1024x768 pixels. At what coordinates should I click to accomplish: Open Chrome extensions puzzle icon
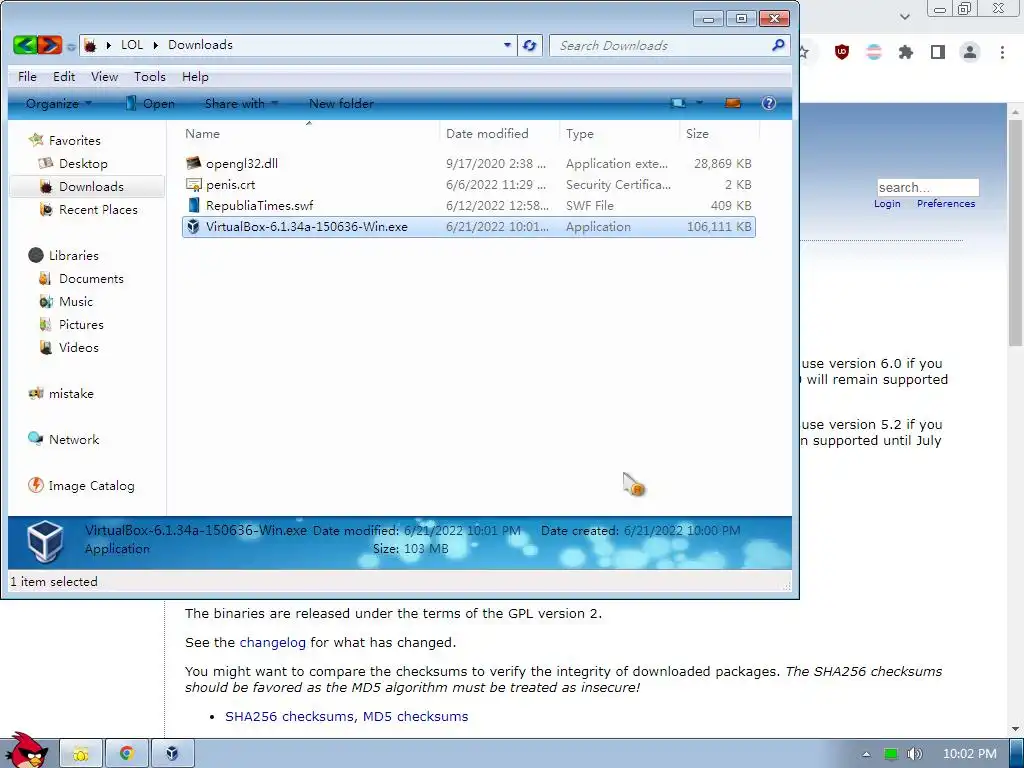tap(906, 52)
